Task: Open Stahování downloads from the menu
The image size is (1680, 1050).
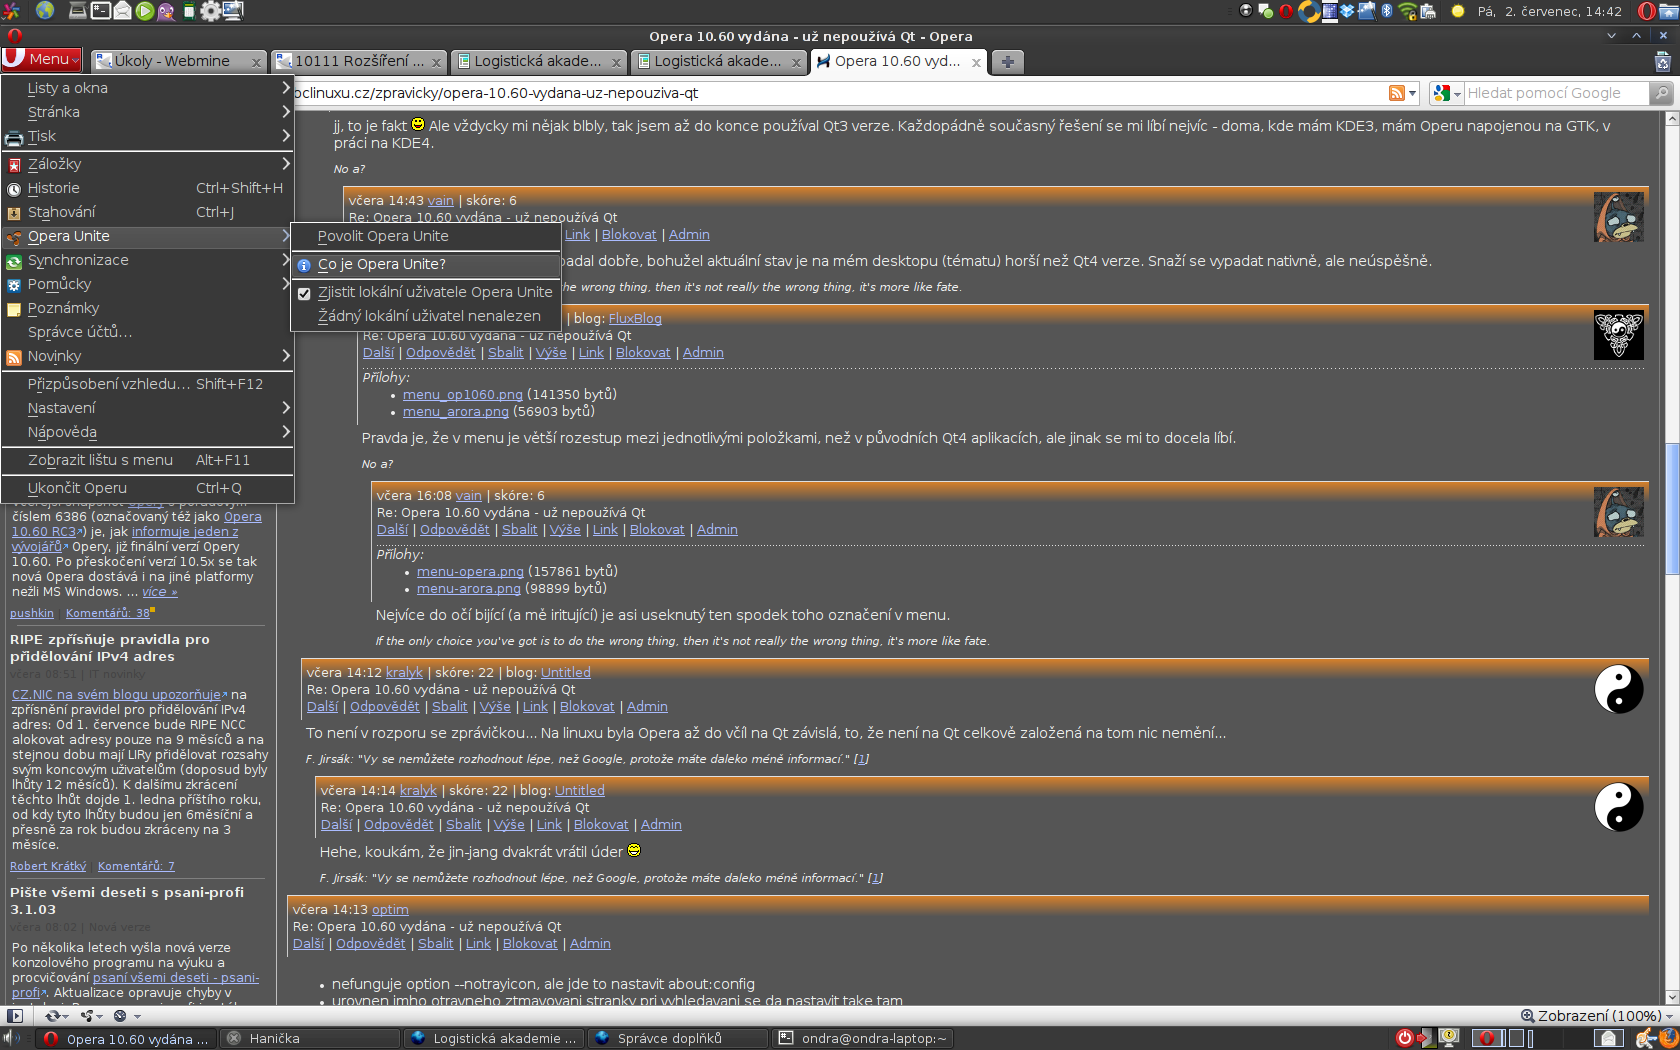Action: click(147, 212)
